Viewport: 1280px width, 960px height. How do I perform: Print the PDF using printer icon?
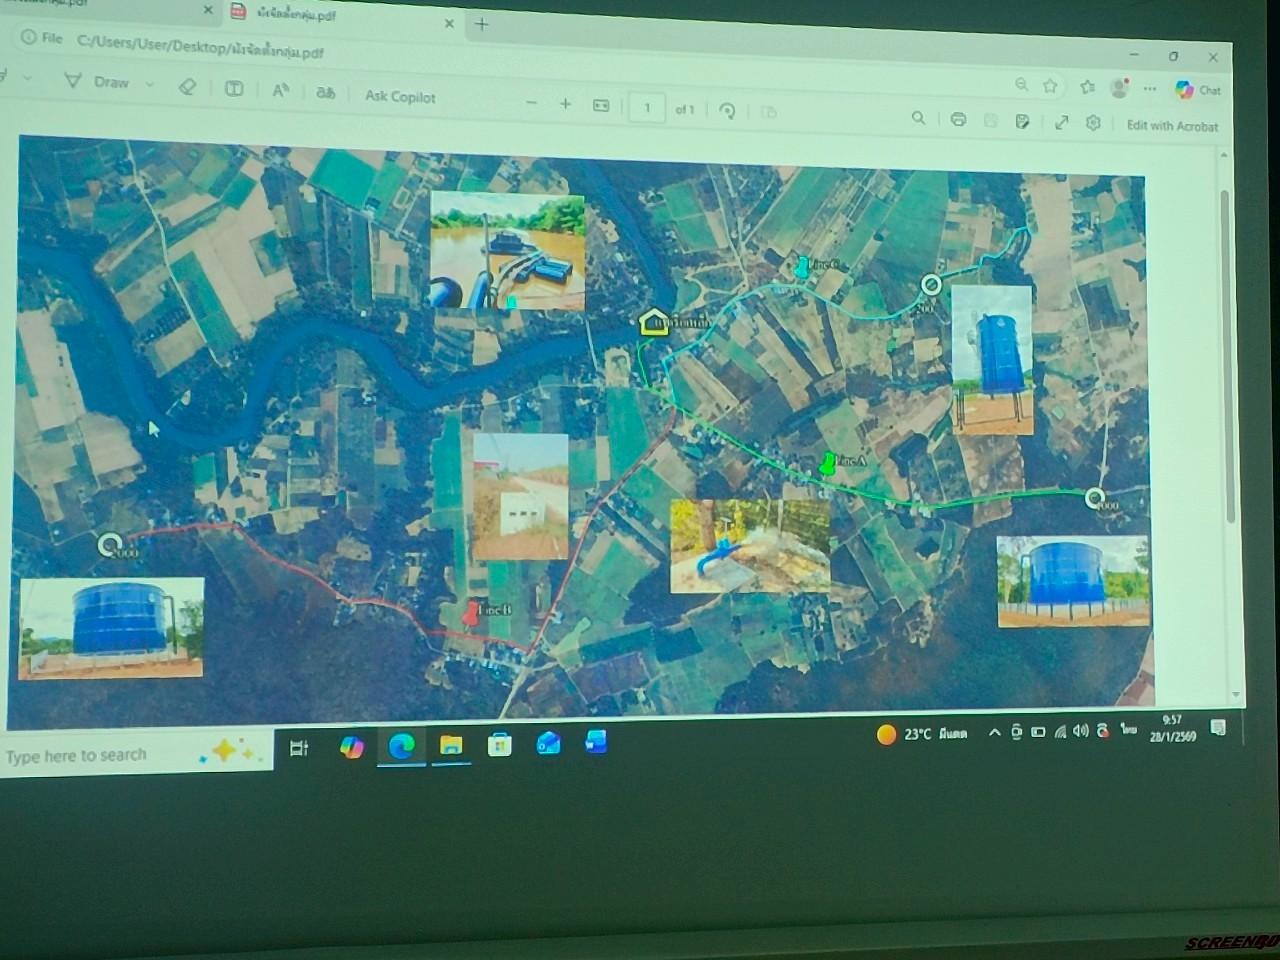pyautogui.click(x=958, y=120)
